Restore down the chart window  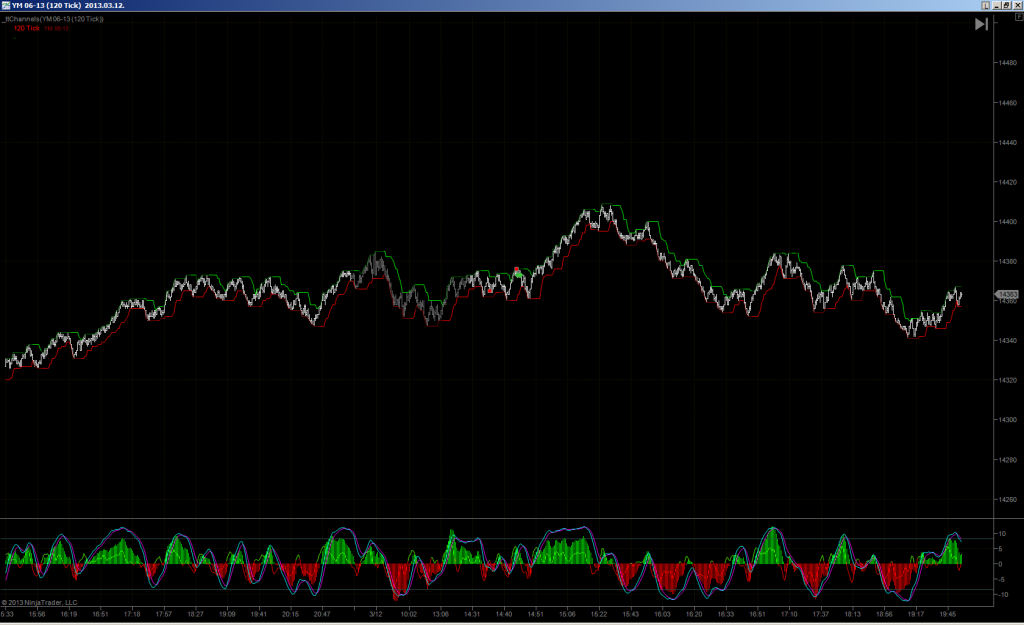click(x=1007, y=5)
